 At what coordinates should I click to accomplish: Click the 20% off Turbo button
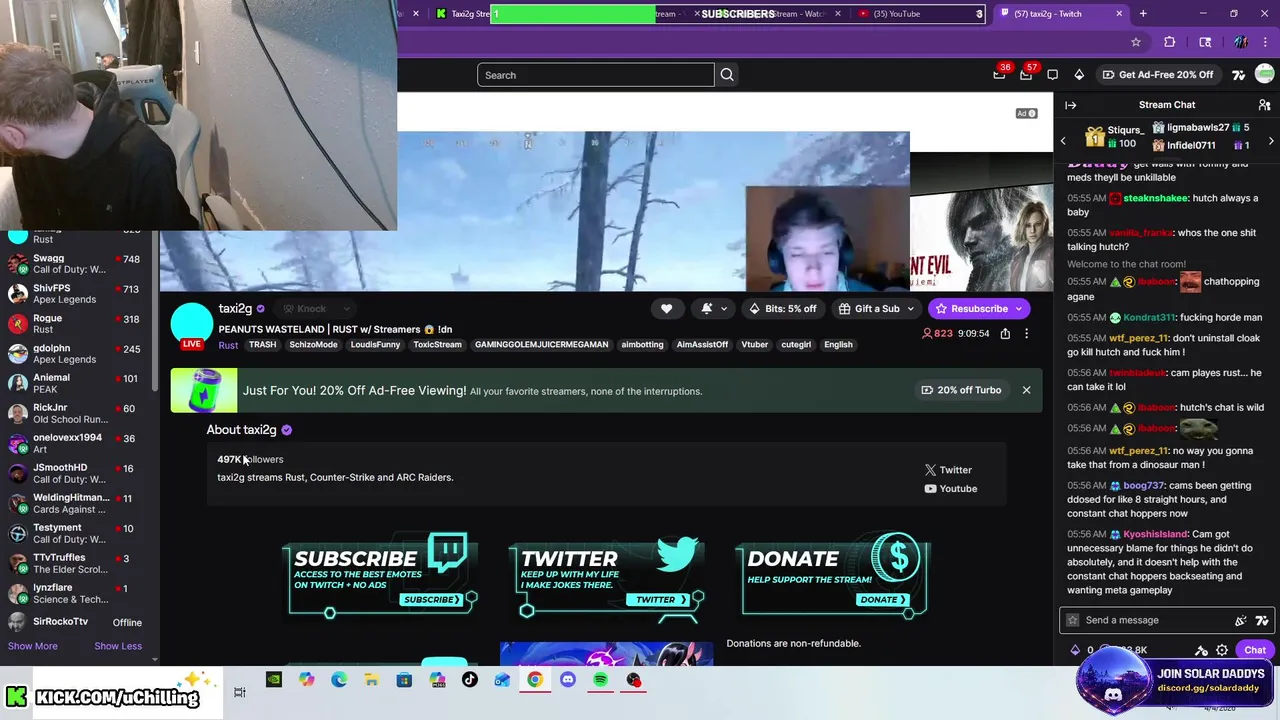point(961,390)
